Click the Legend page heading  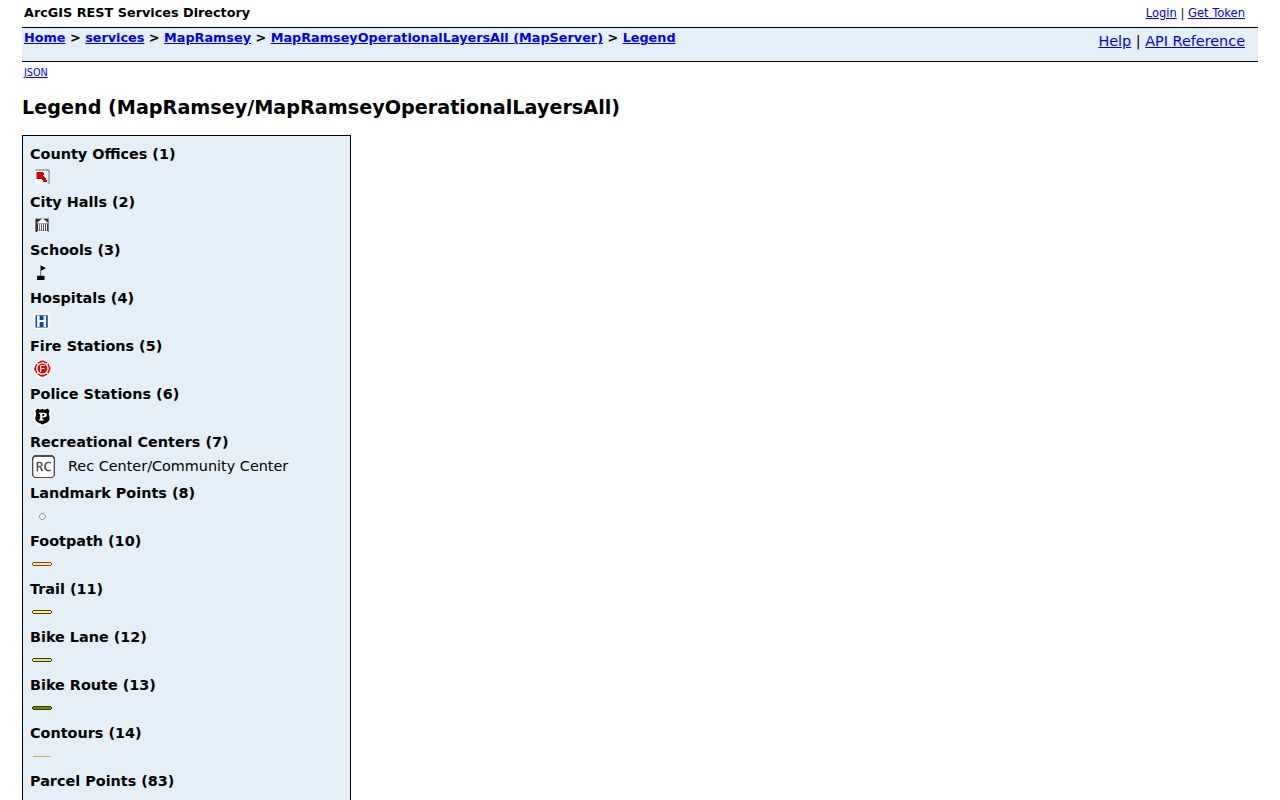pyautogui.click(x=321, y=107)
